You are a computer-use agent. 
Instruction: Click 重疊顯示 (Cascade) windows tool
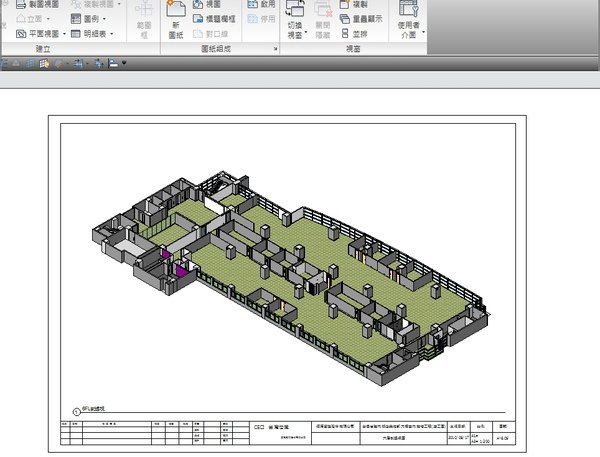tap(361, 19)
